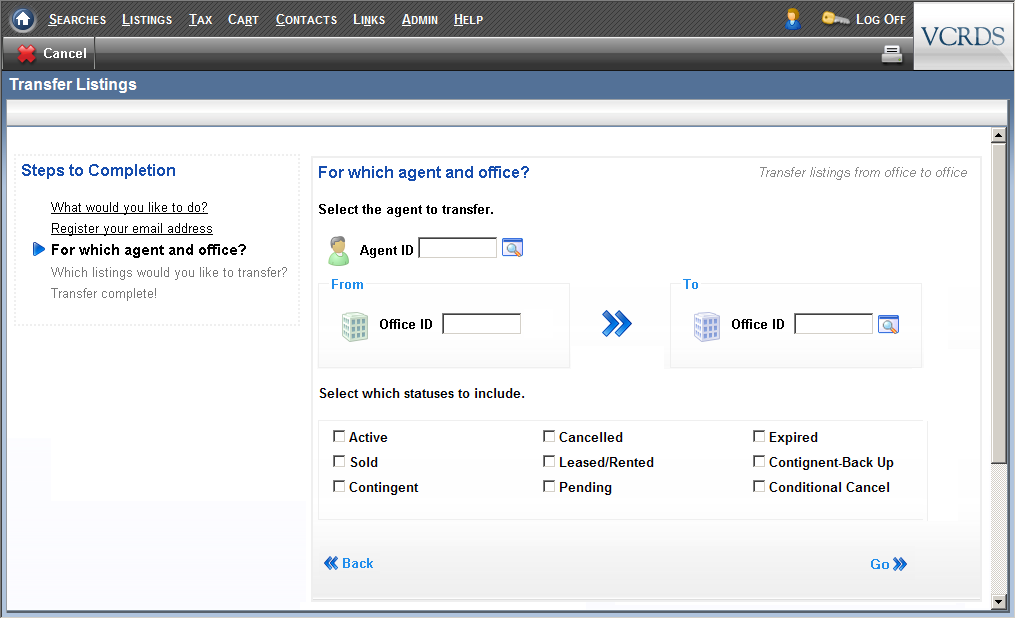Click the 'Transfer Listings' page title
Image resolution: width=1016 pixels, height=619 pixels.
click(73, 84)
